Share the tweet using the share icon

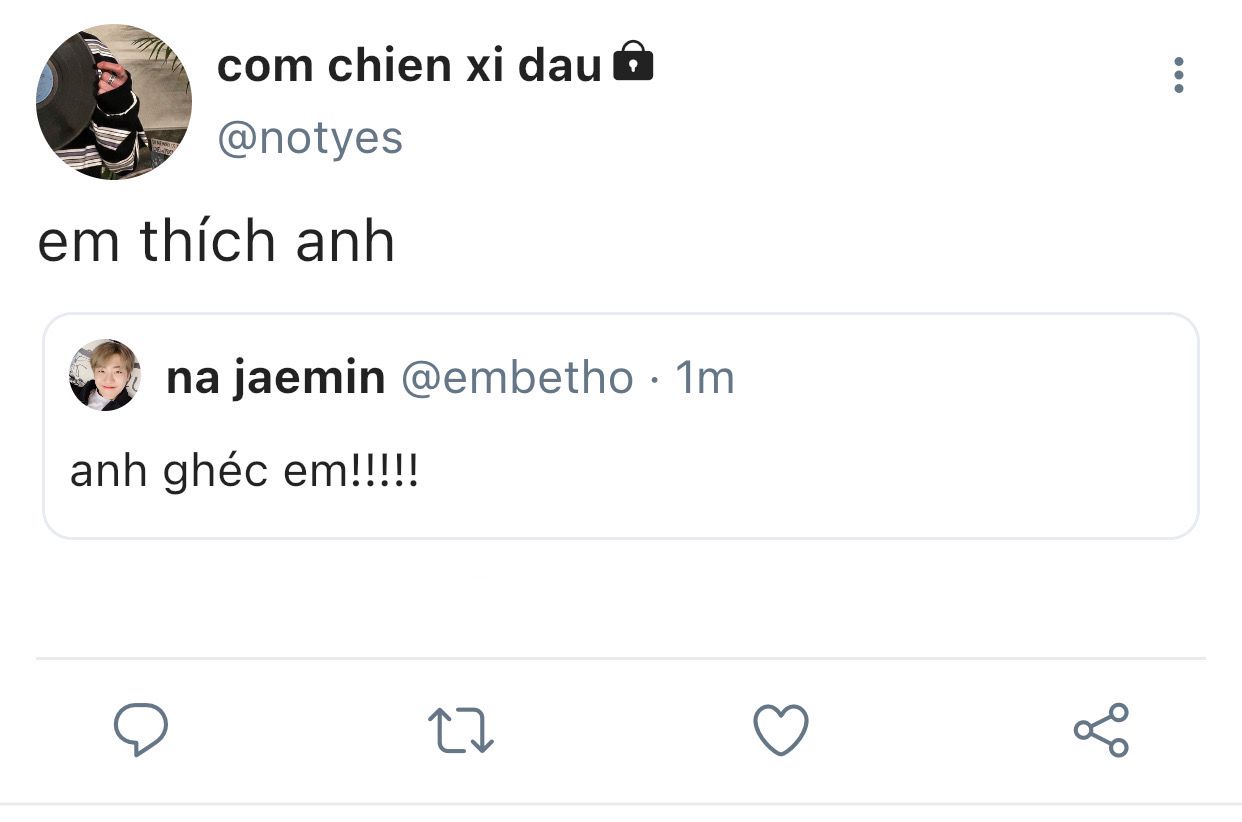pos(1101,730)
